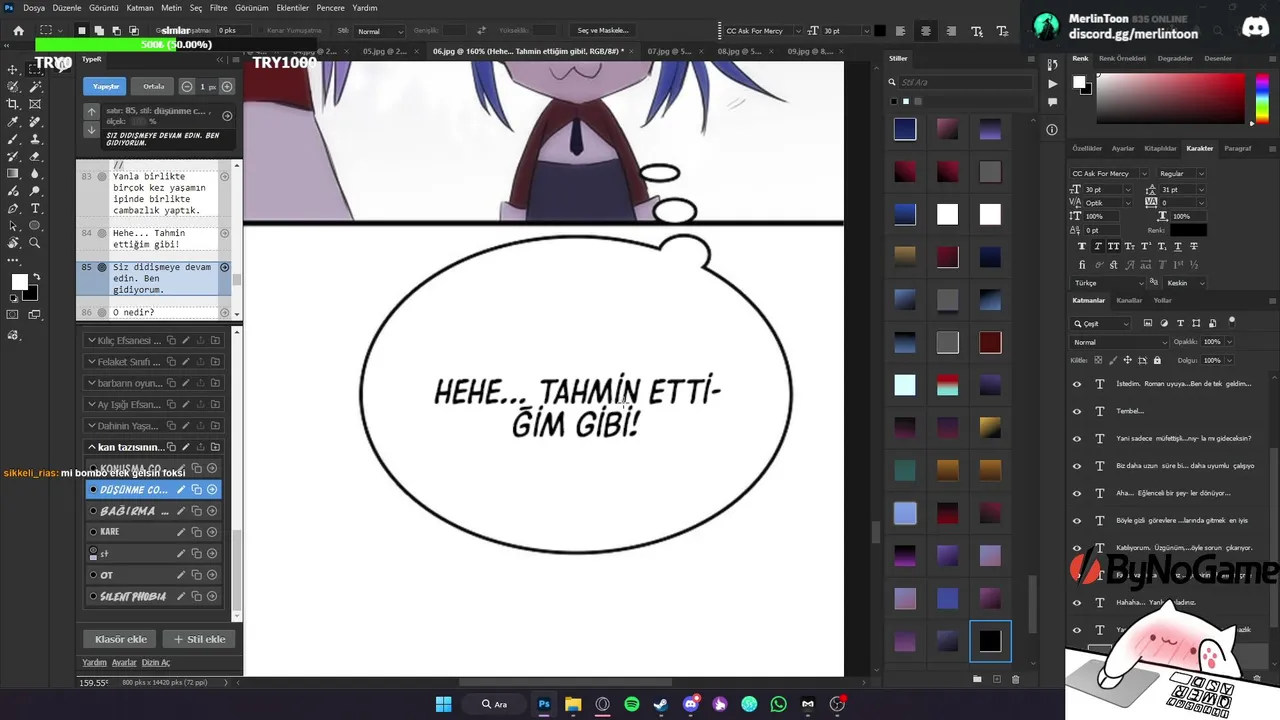Select the Move tool
The image size is (1280, 720).
click(x=13, y=69)
